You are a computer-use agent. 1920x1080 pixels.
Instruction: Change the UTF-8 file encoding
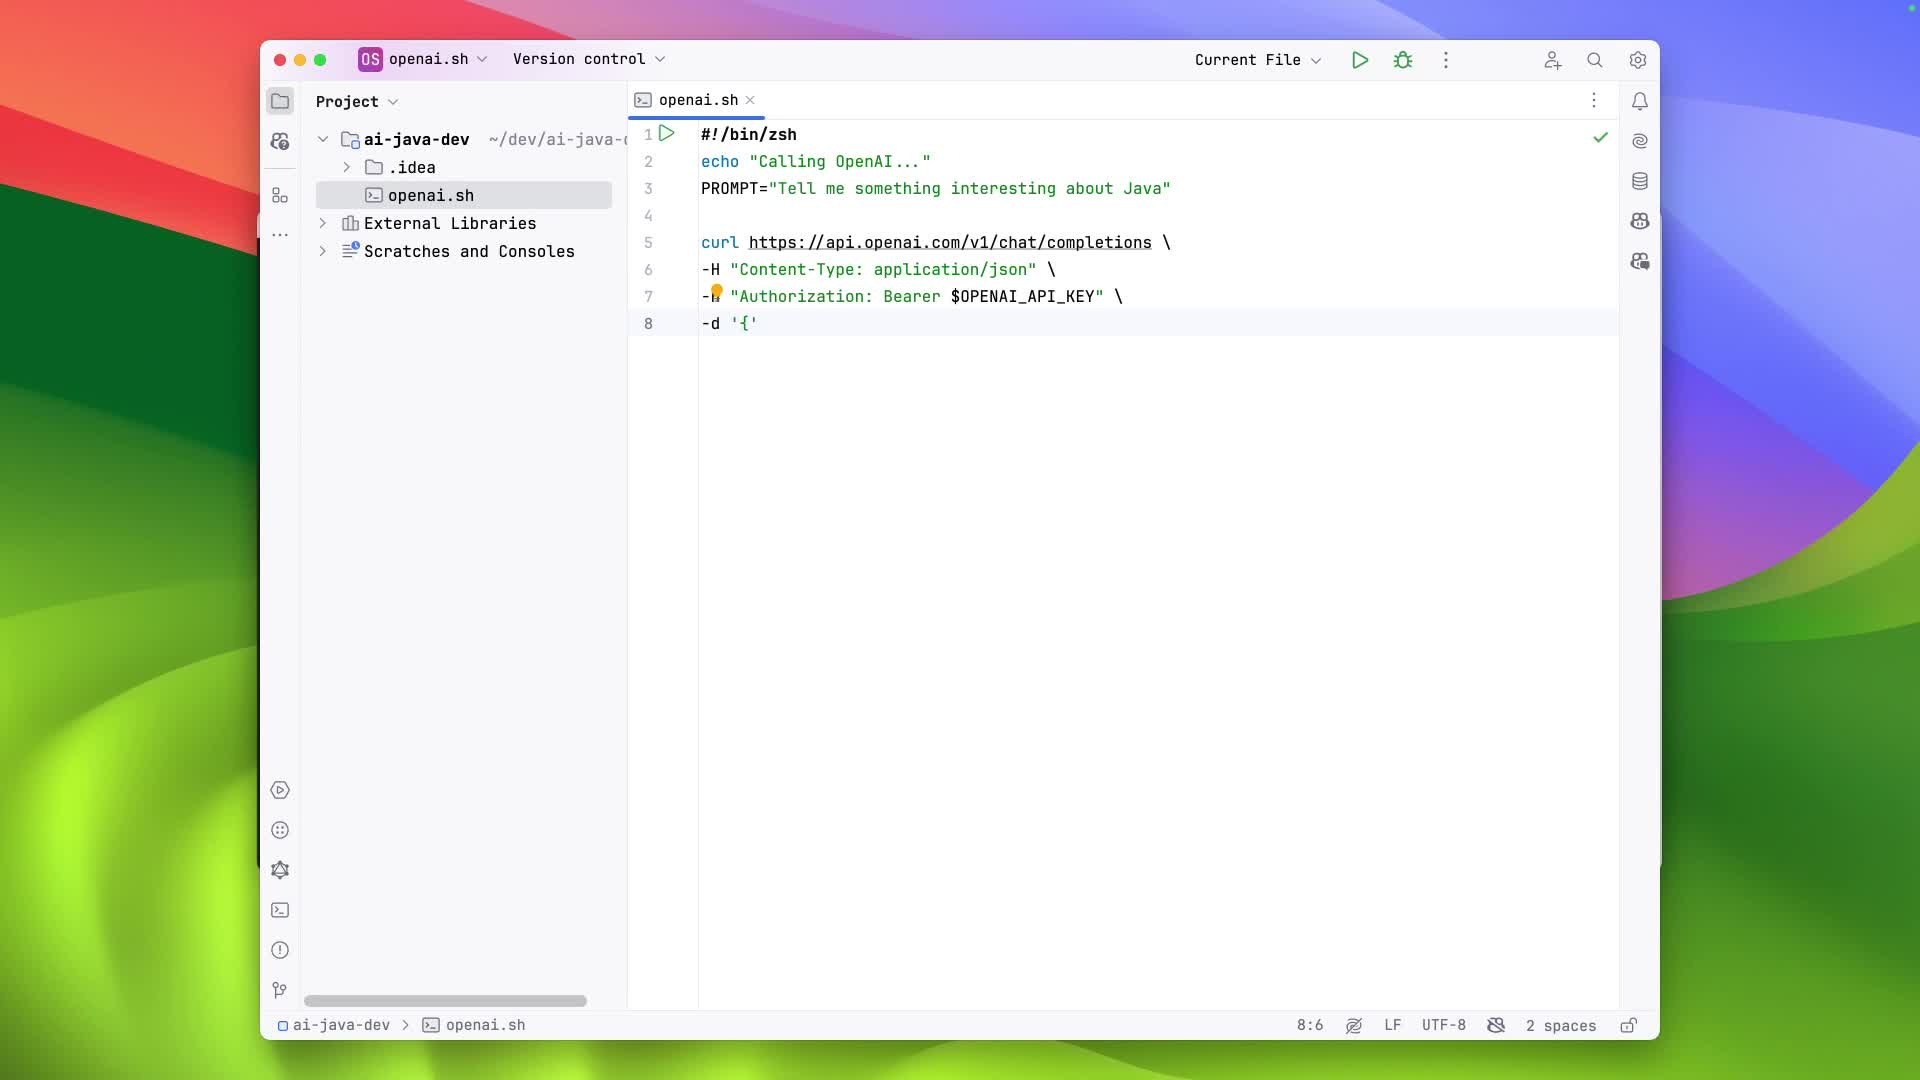point(1444,1025)
